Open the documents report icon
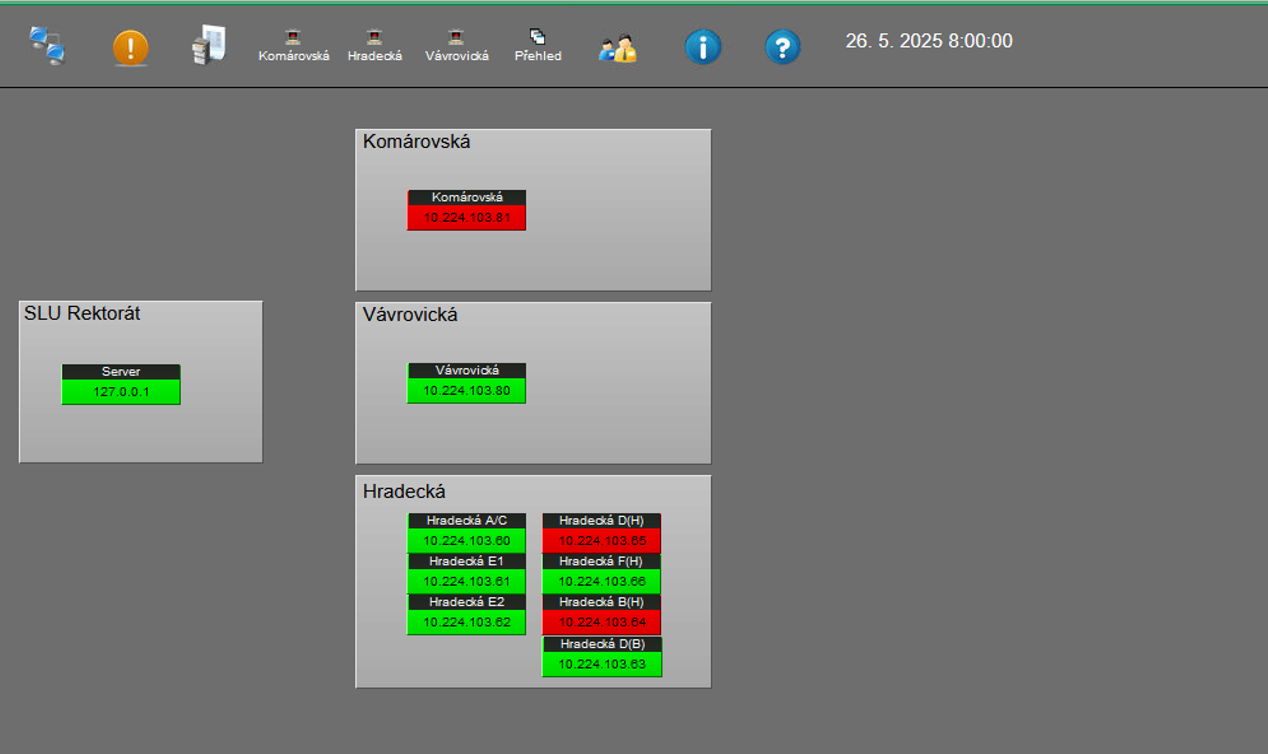 [209, 46]
